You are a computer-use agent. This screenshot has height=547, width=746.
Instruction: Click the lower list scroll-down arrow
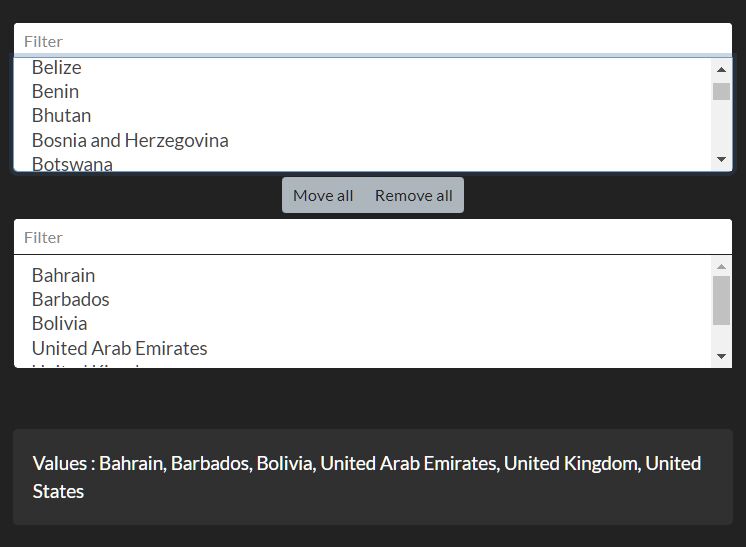[721, 356]
